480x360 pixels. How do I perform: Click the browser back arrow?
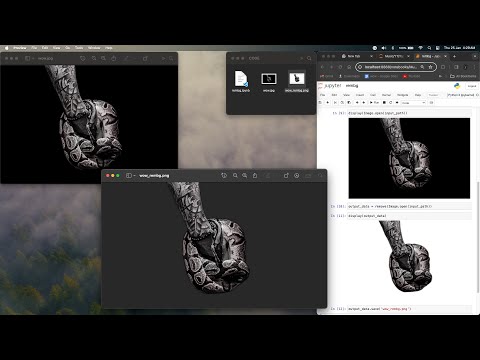tap(322, 67)
